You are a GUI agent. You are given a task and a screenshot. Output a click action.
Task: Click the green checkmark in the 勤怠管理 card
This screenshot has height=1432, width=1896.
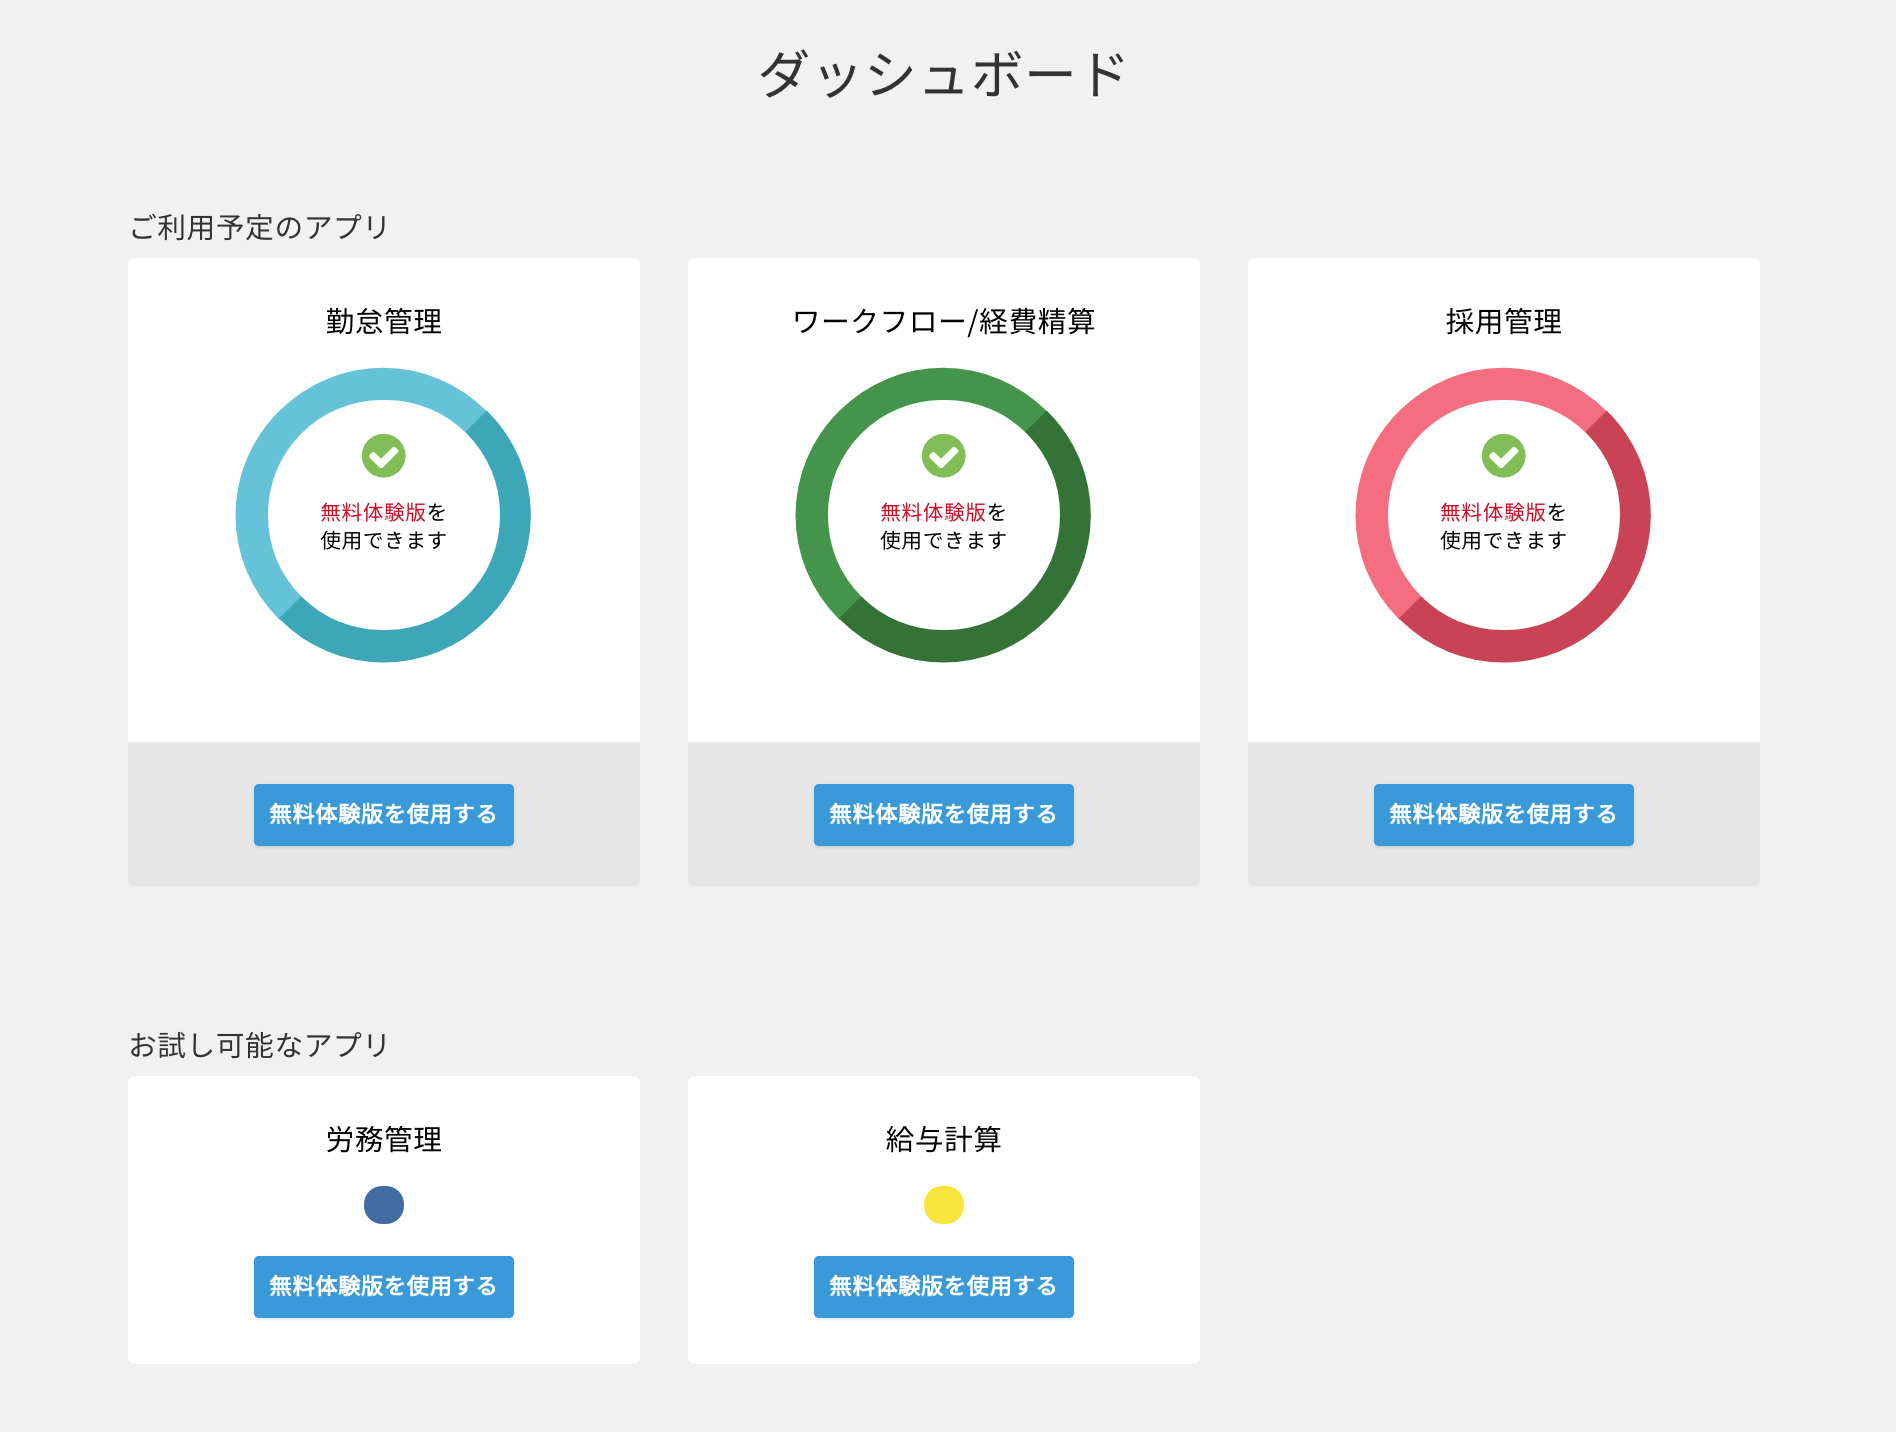click(x=383, y=456)
